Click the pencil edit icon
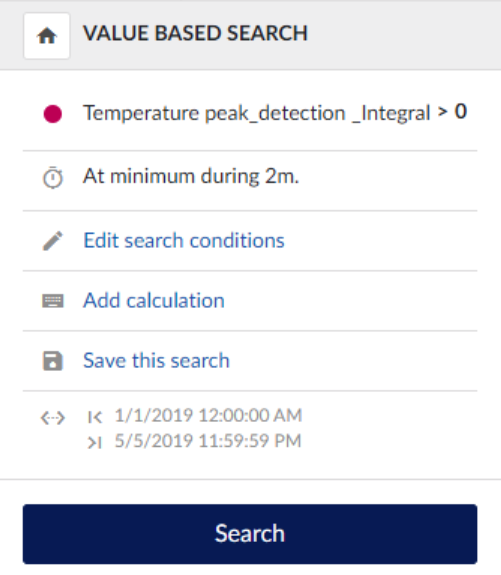Screen dimensions: 501x575 tap(53, 241)
